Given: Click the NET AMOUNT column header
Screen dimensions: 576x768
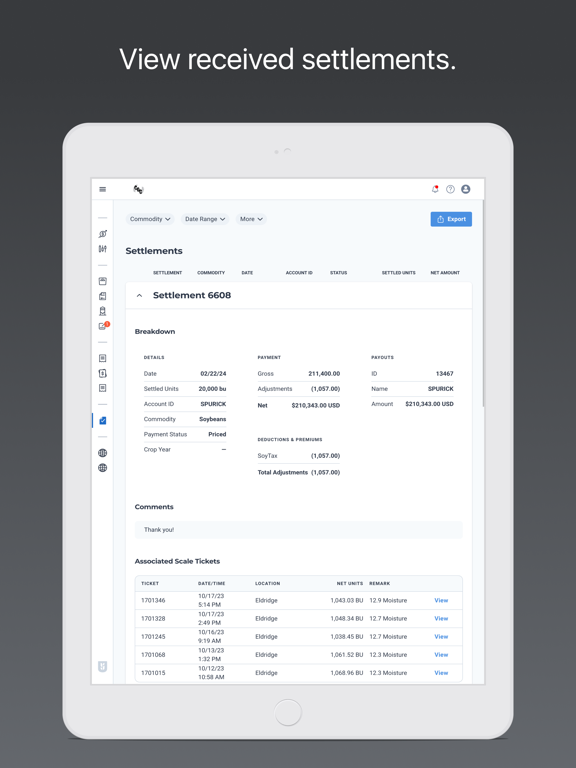Looking at the screenshot, I should pyautogui.click(x=445, y=273).
